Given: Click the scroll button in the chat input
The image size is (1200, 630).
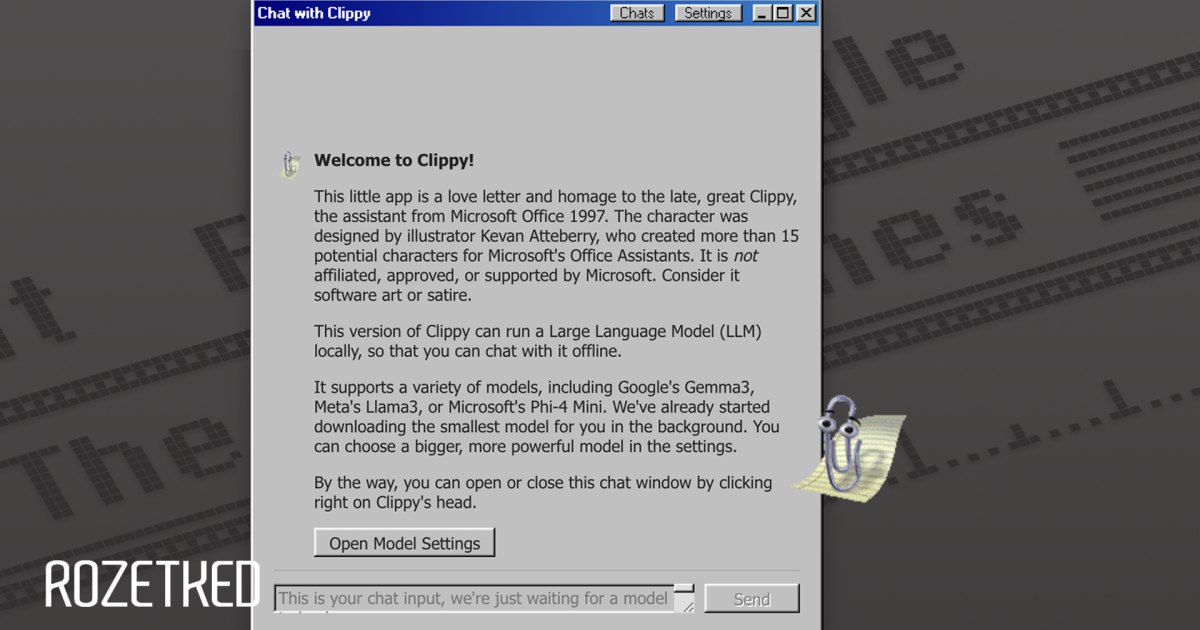Looking at the screenshot, I should [x=684, y=589].
